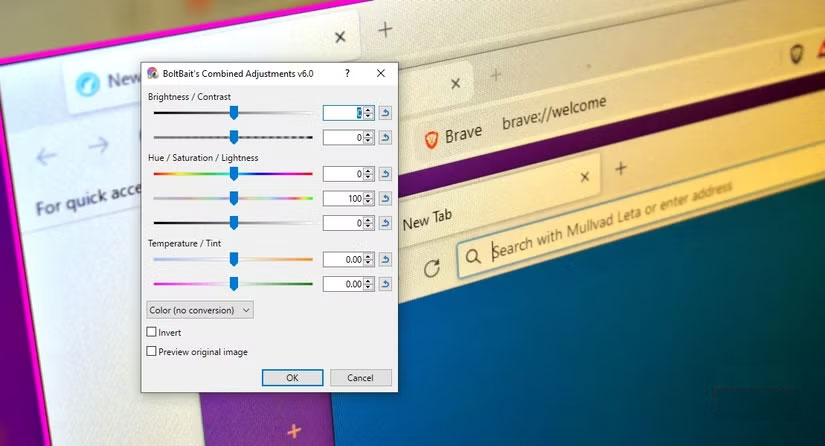Viewport: 825px width, 446px height.
Task: Click the X closing the New Tab tab
Action: click(585, 177)
